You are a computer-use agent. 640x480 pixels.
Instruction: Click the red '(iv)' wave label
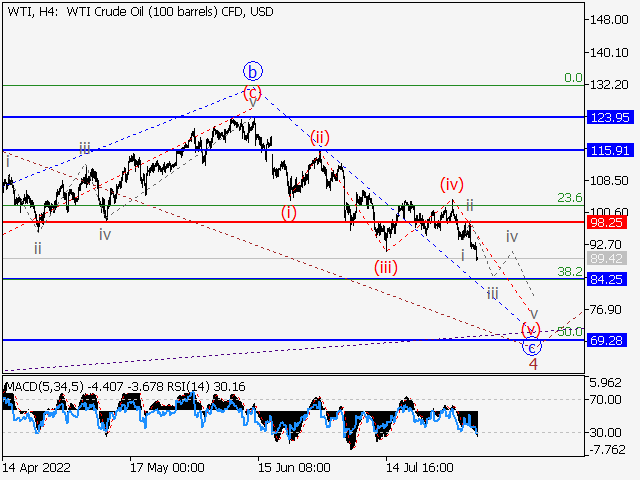[x=452, y=184]
